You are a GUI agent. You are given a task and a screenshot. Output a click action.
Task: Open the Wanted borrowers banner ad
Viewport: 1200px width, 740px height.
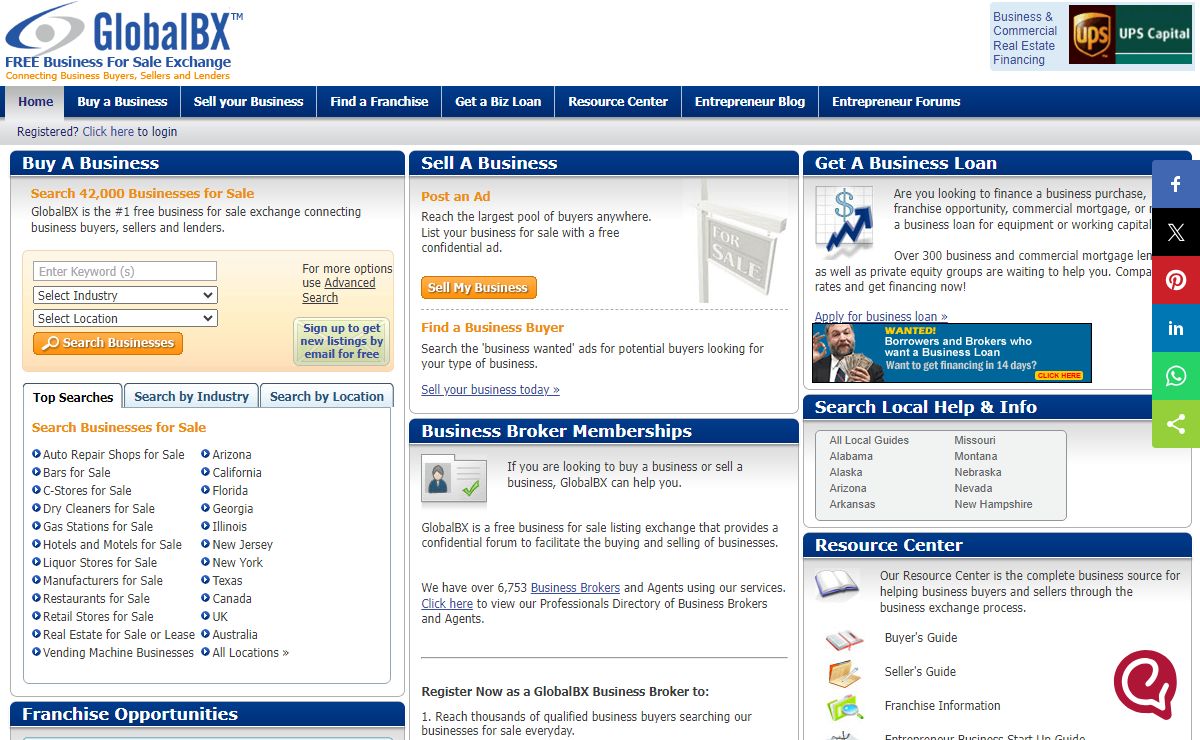[x=952, y=353]
